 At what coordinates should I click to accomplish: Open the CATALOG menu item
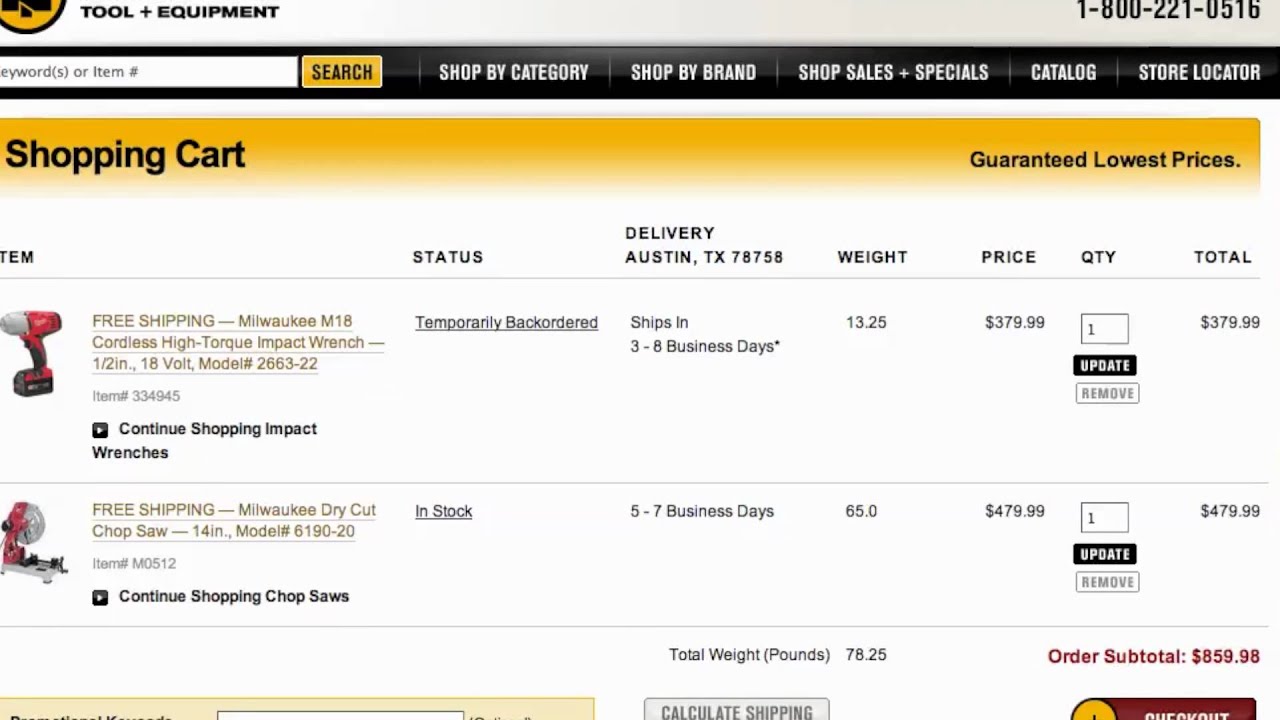[x=1063, y=72]
